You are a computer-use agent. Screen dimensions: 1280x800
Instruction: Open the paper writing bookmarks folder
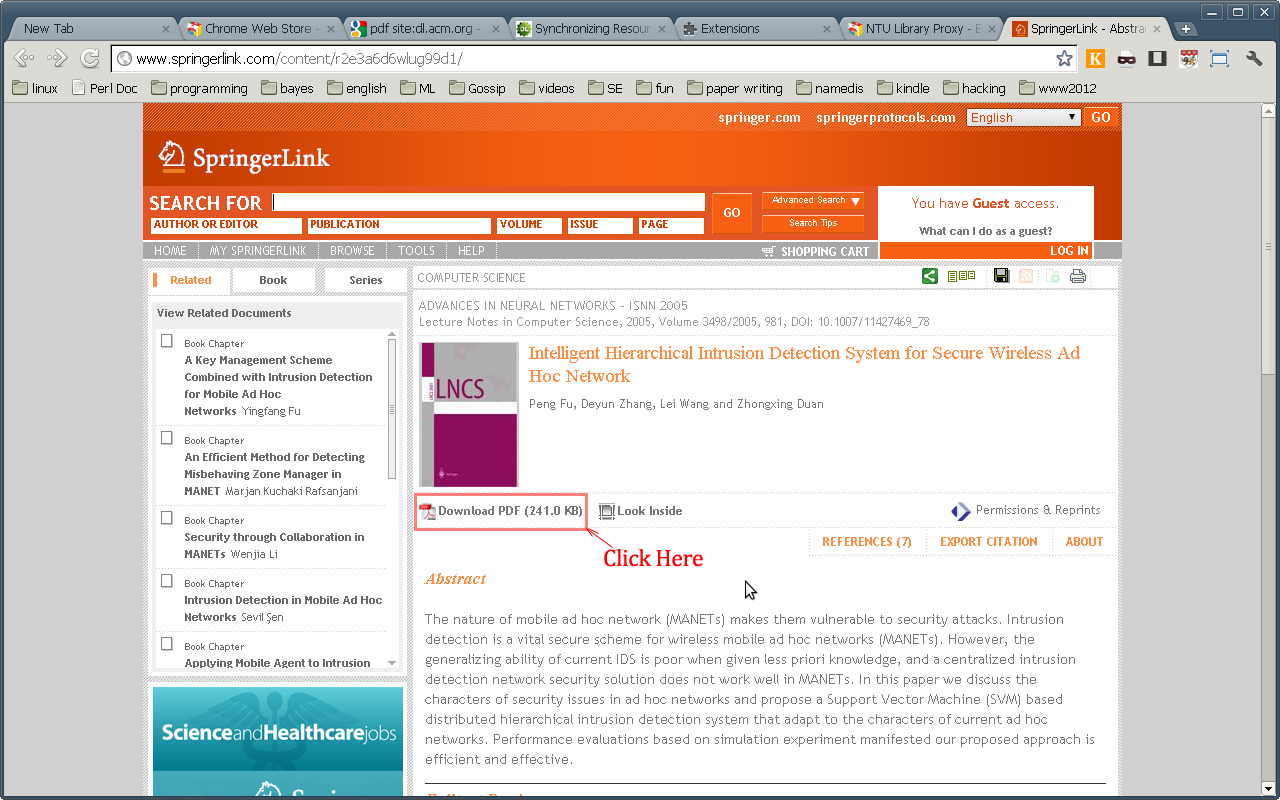[735, 88]
